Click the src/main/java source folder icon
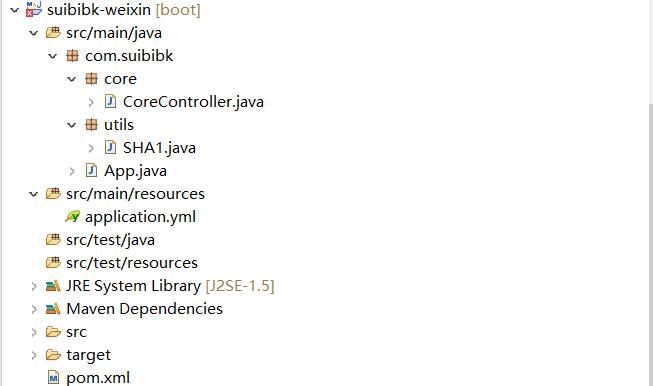The width and height of the screenshot is (653, 386). tap(53, 32)
